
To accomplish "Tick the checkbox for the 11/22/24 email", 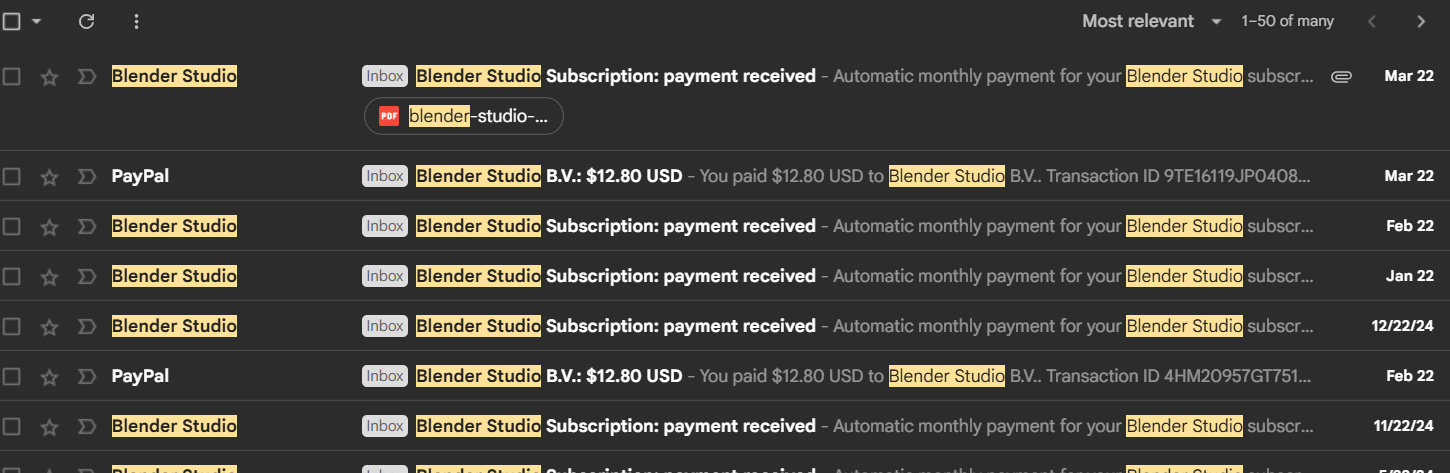I will (x=12, y=427).
